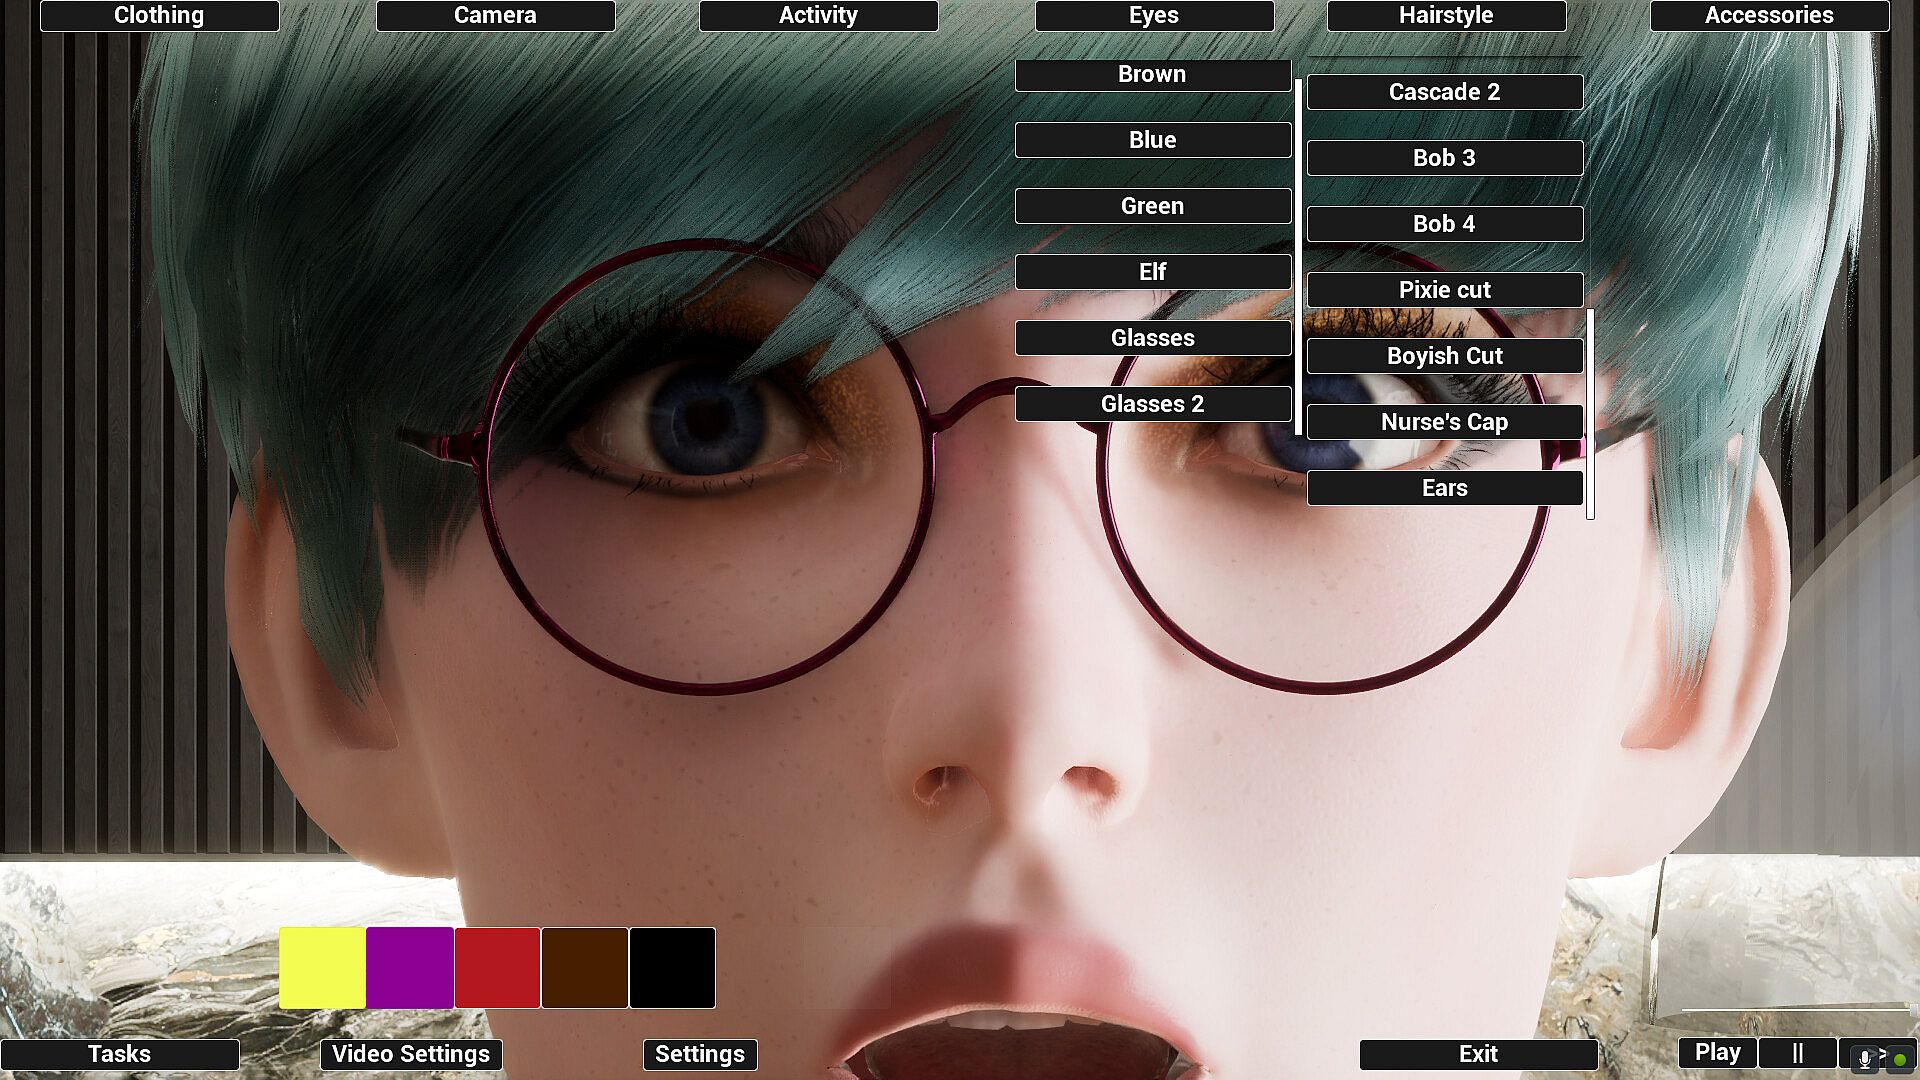Screen dimensions: 1920x1080
Task: Expand the Eyes menu
Action: (x=1153, y=16)
